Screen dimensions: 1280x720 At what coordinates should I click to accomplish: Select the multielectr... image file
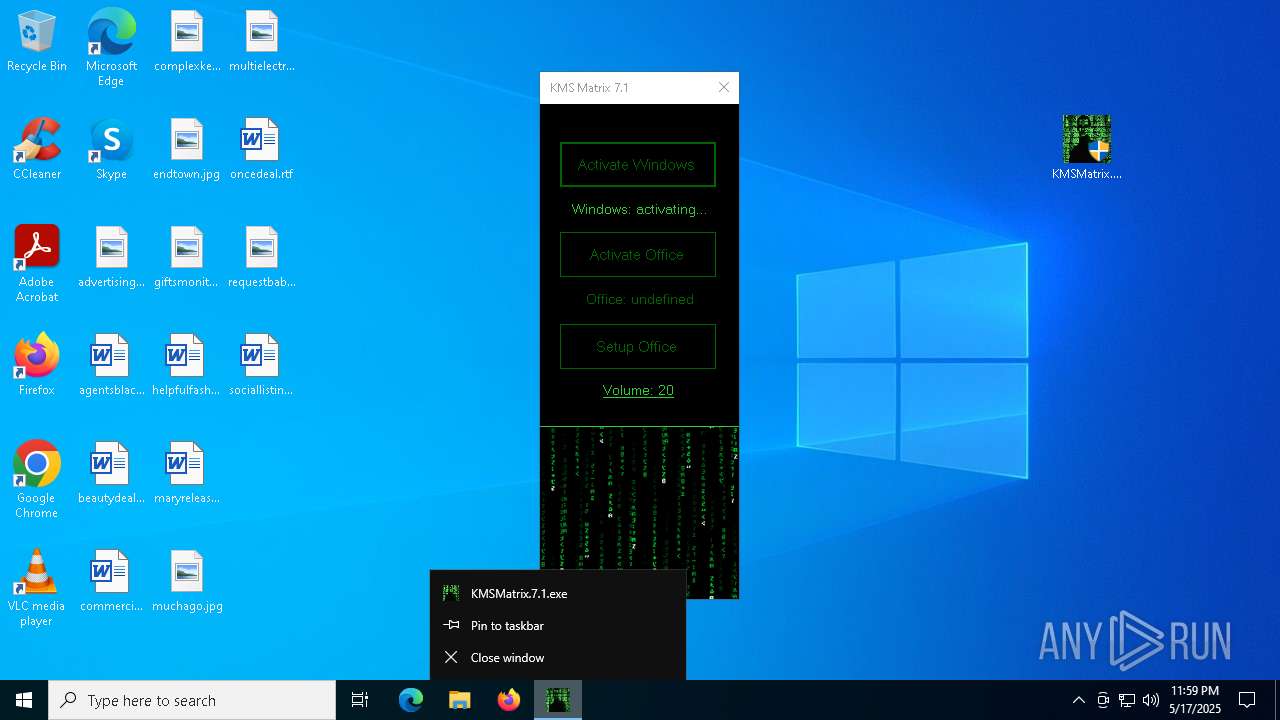point(262,42)
